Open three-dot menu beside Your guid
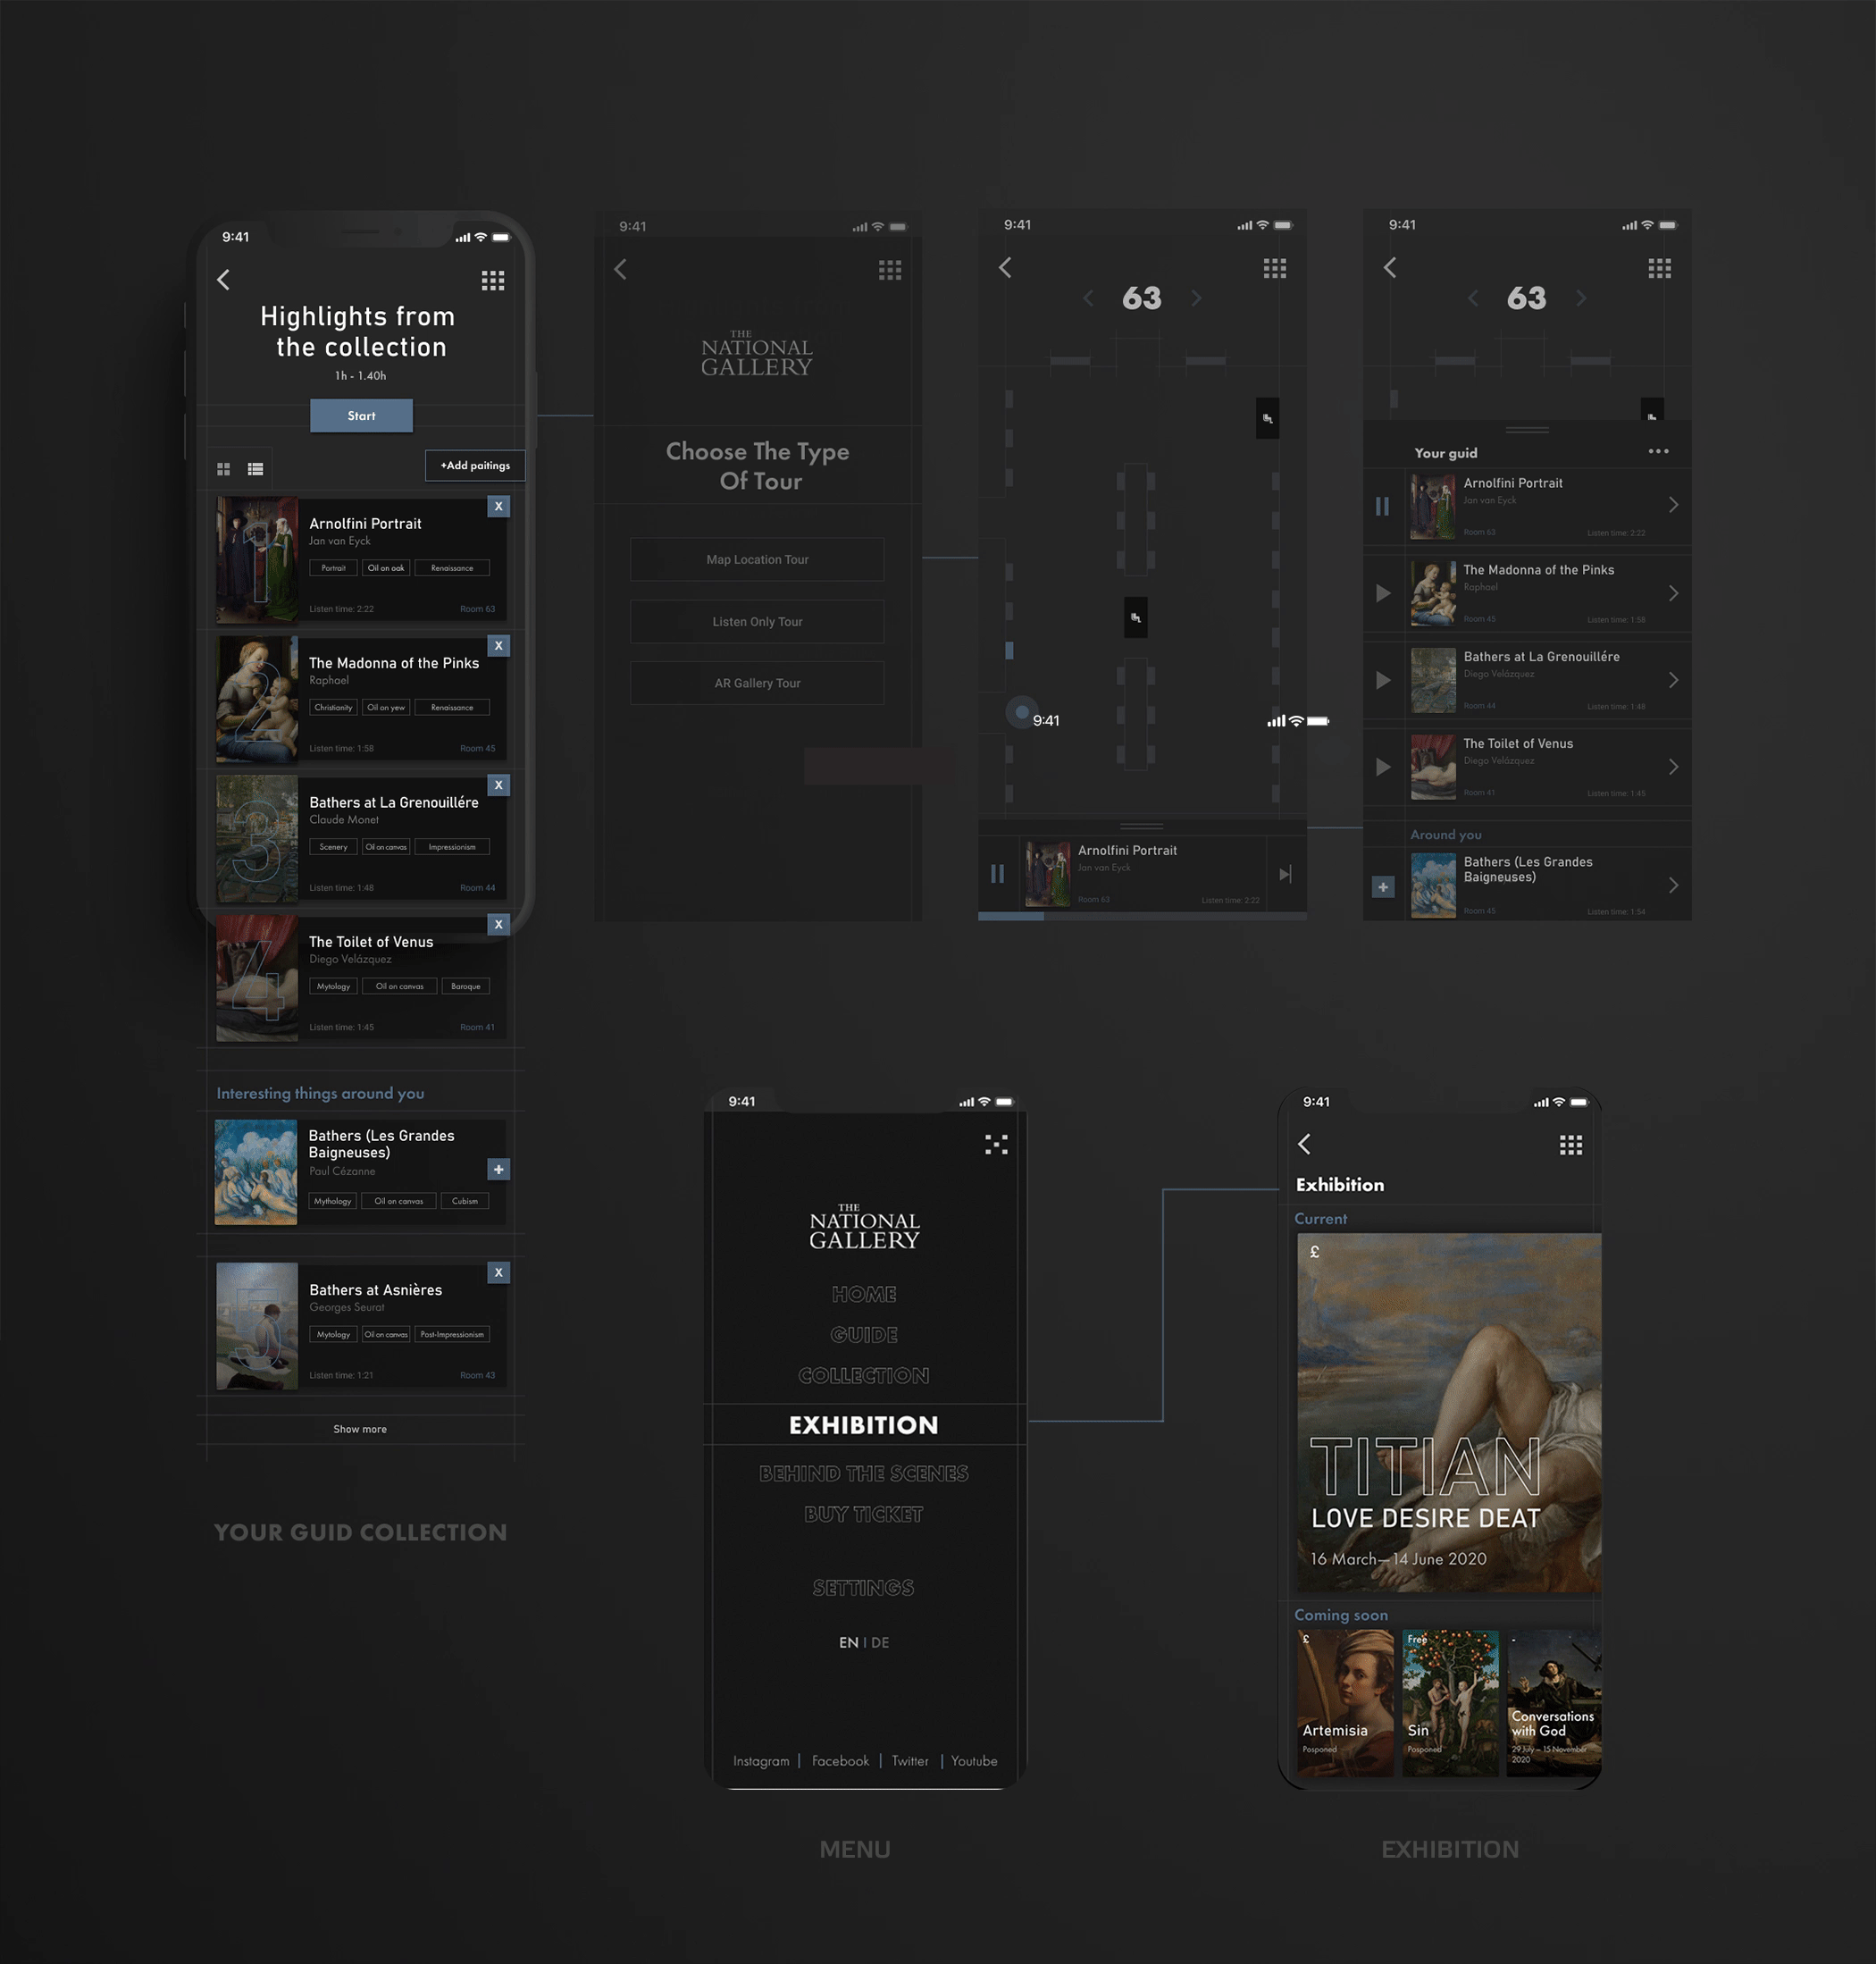This screenshot has height=1964, width=1876. (1658, 452)
